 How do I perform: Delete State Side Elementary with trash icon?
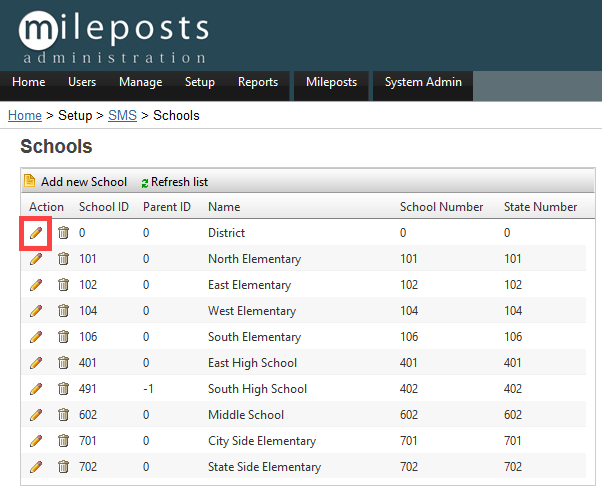click(63, 467)
